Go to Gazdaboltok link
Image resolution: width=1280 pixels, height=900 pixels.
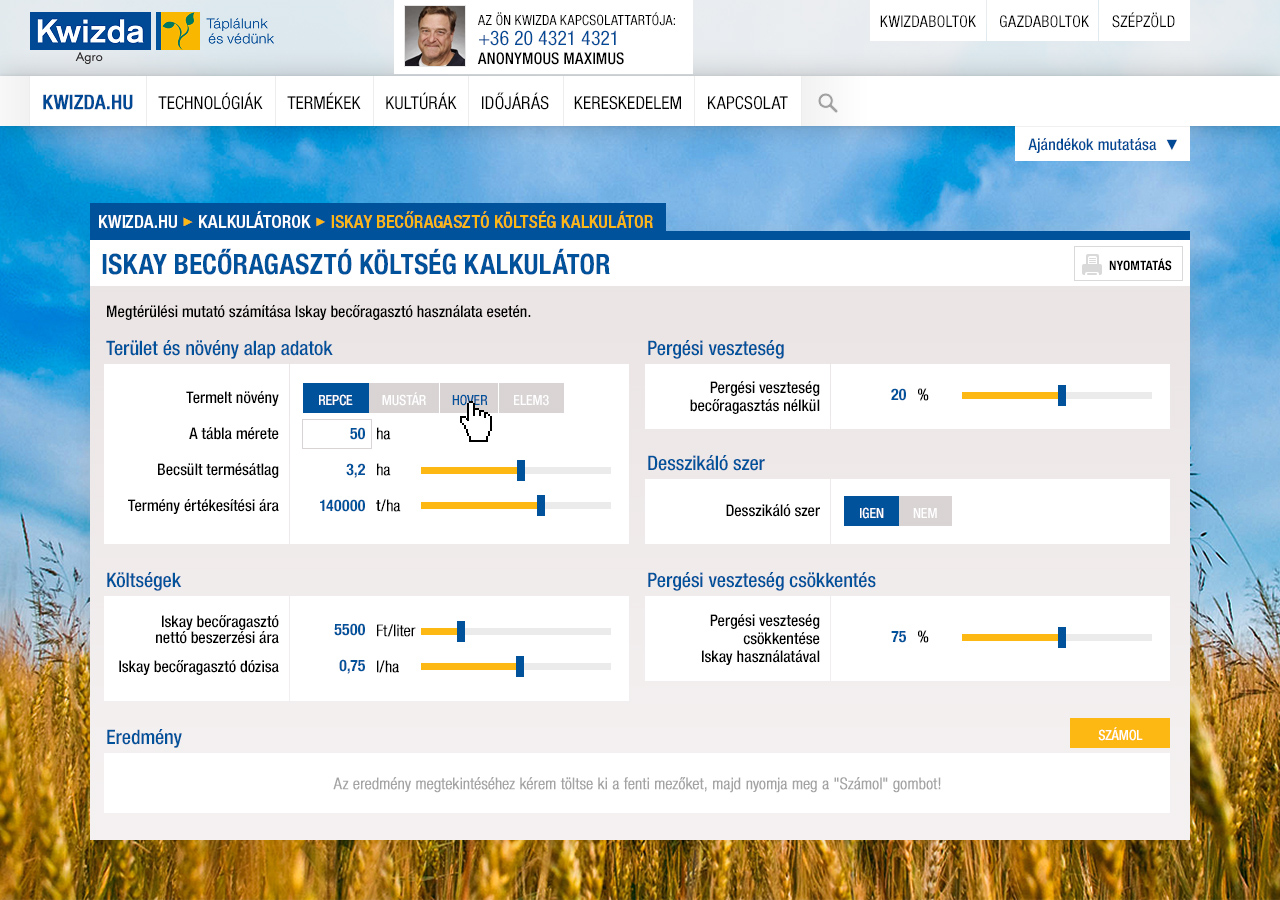point(1043,21)
